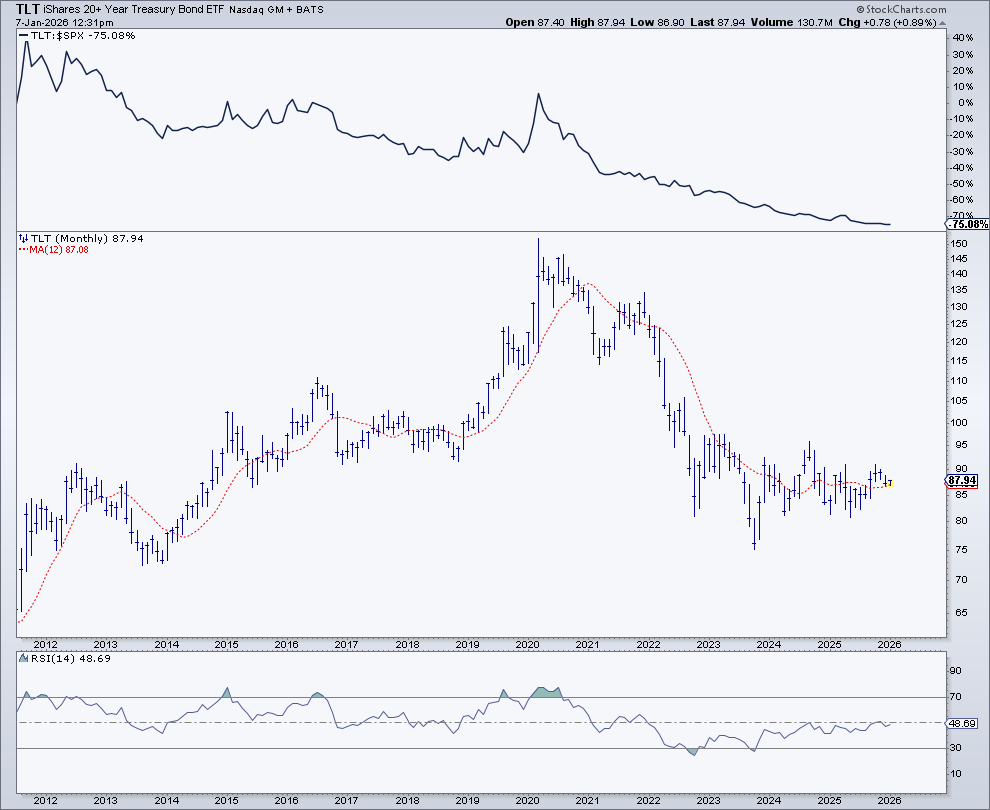Click the -20% label on the ratio axis

[962, 134]
